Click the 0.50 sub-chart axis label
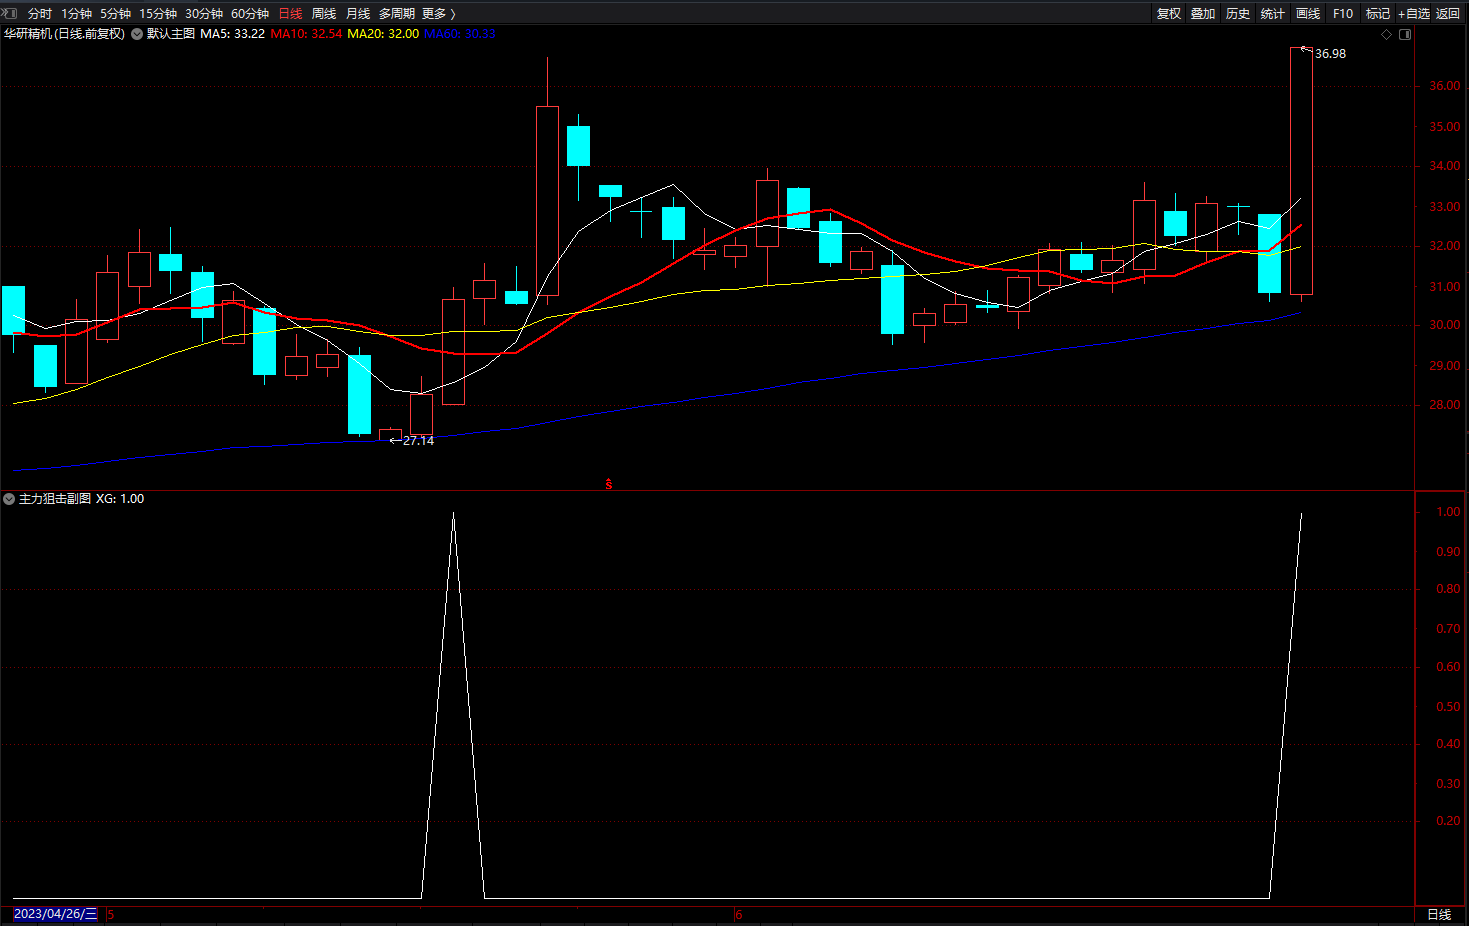This screenshot has width=1469, height=926. click(x=1448, y=707)
